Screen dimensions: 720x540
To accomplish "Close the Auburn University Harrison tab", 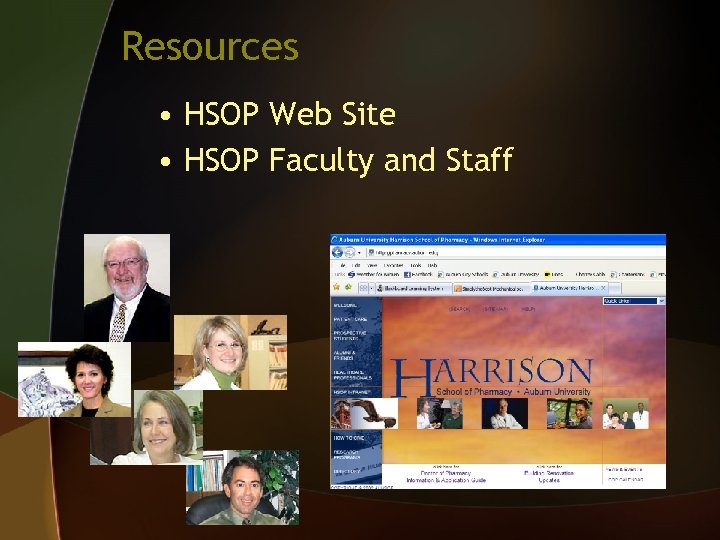I will click(603, 288).
